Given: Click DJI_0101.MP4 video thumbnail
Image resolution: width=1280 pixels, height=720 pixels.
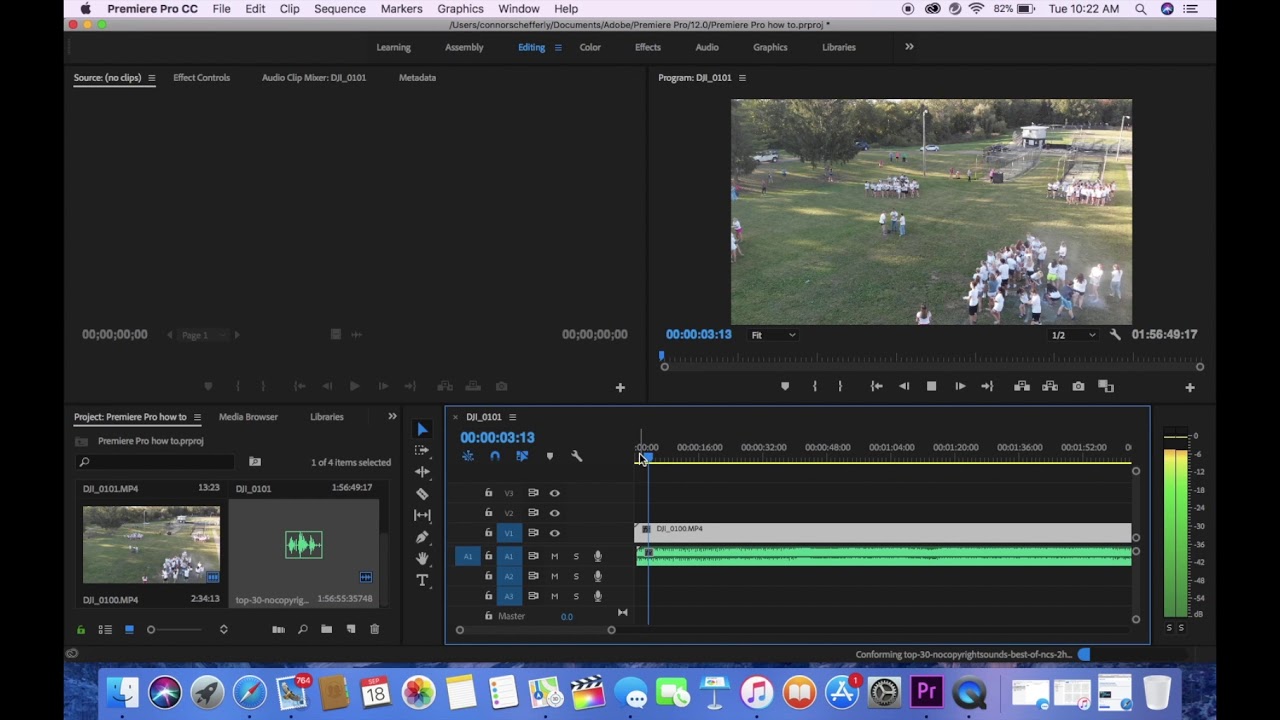Looking at the screenshot, I should pos(151,544).
